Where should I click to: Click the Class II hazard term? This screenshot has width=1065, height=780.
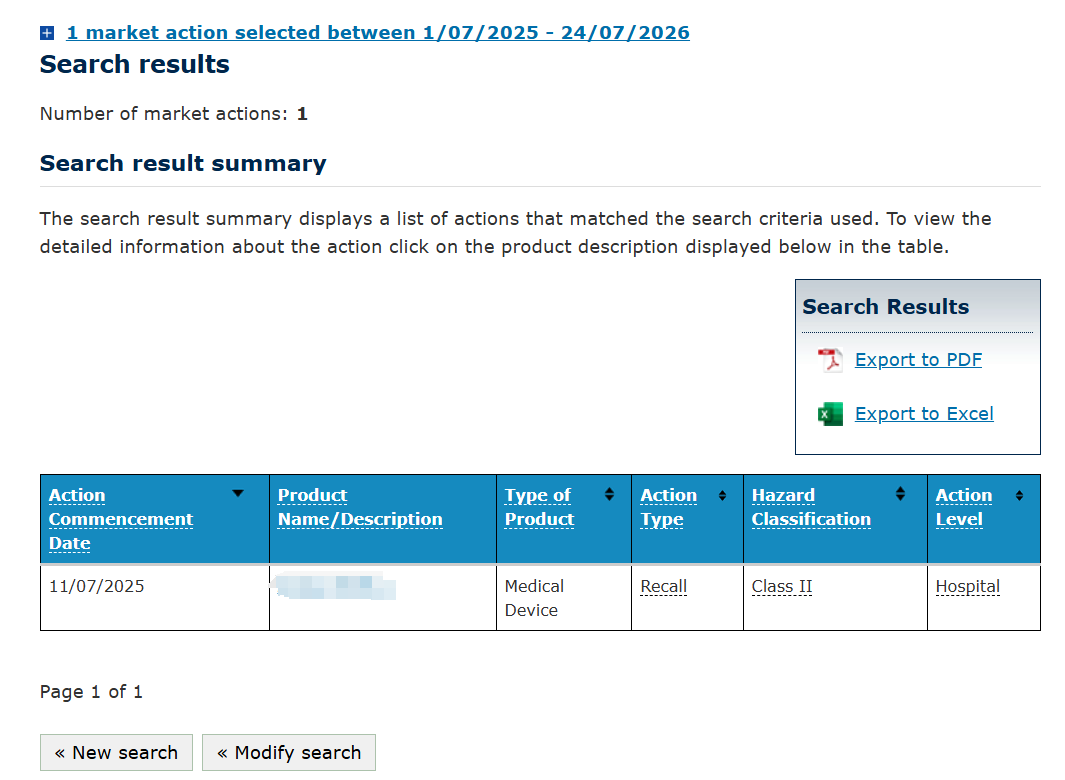pos(782,586)
